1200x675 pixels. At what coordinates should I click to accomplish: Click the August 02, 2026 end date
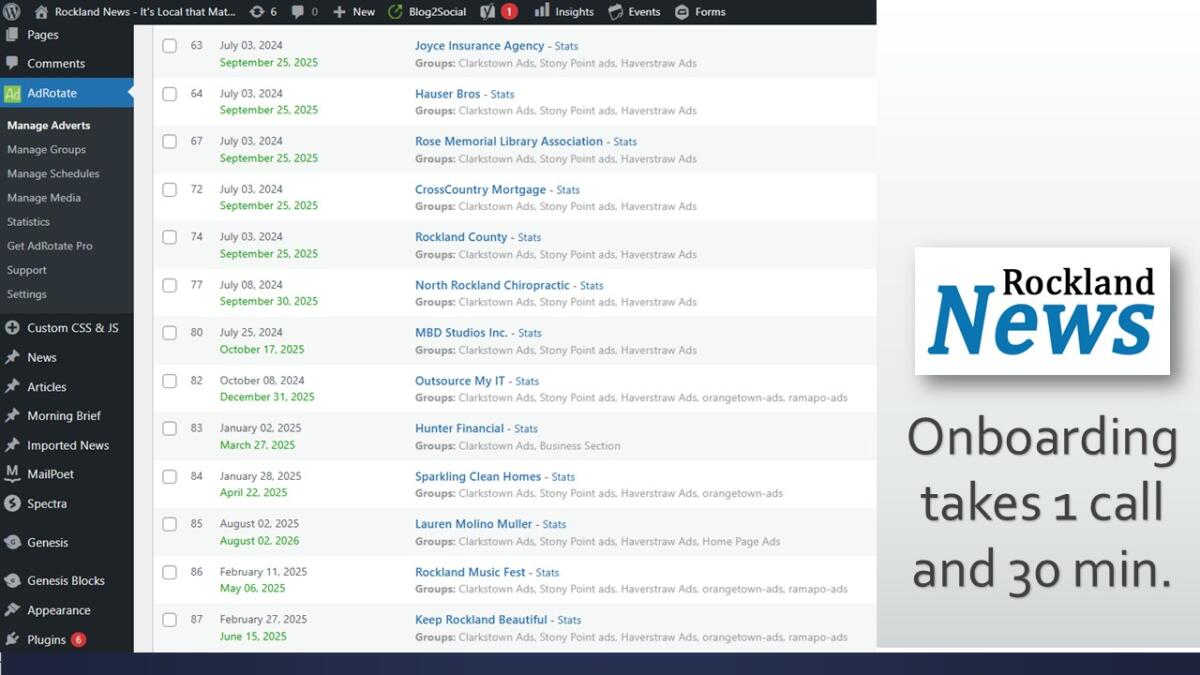tap(259, 541)
